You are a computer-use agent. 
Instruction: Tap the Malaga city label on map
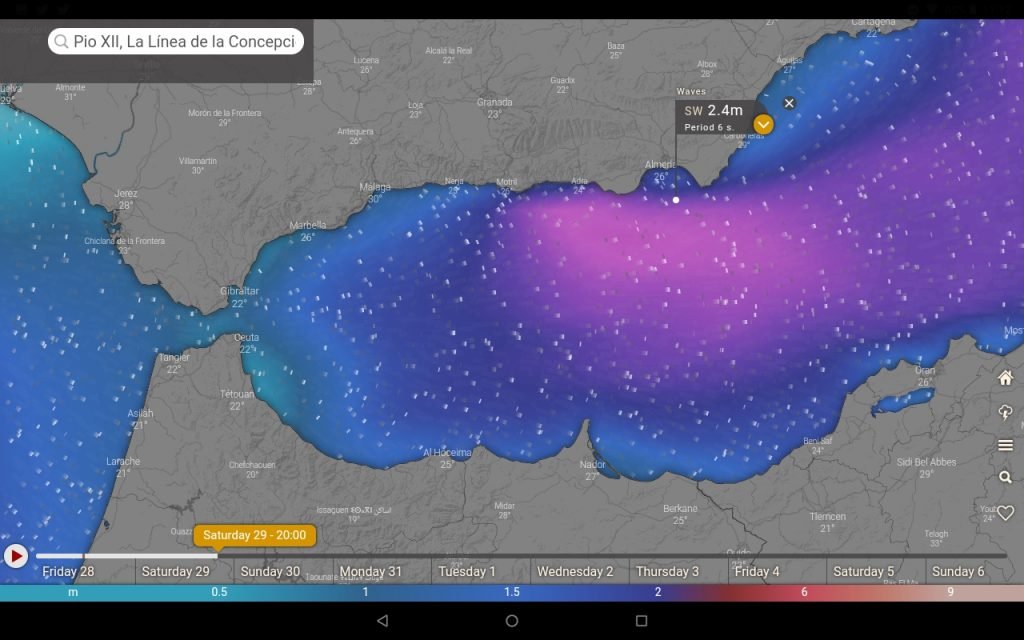pos(375,187)
